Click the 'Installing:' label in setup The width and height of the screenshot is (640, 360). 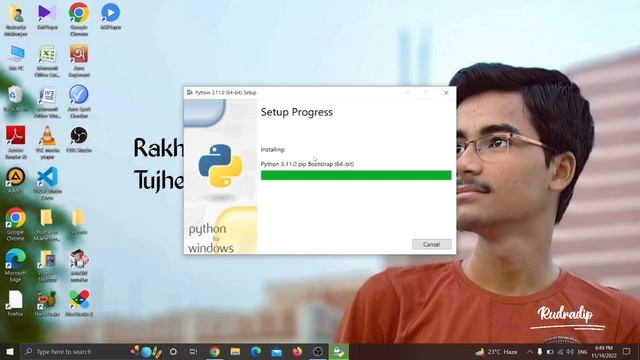273,150
